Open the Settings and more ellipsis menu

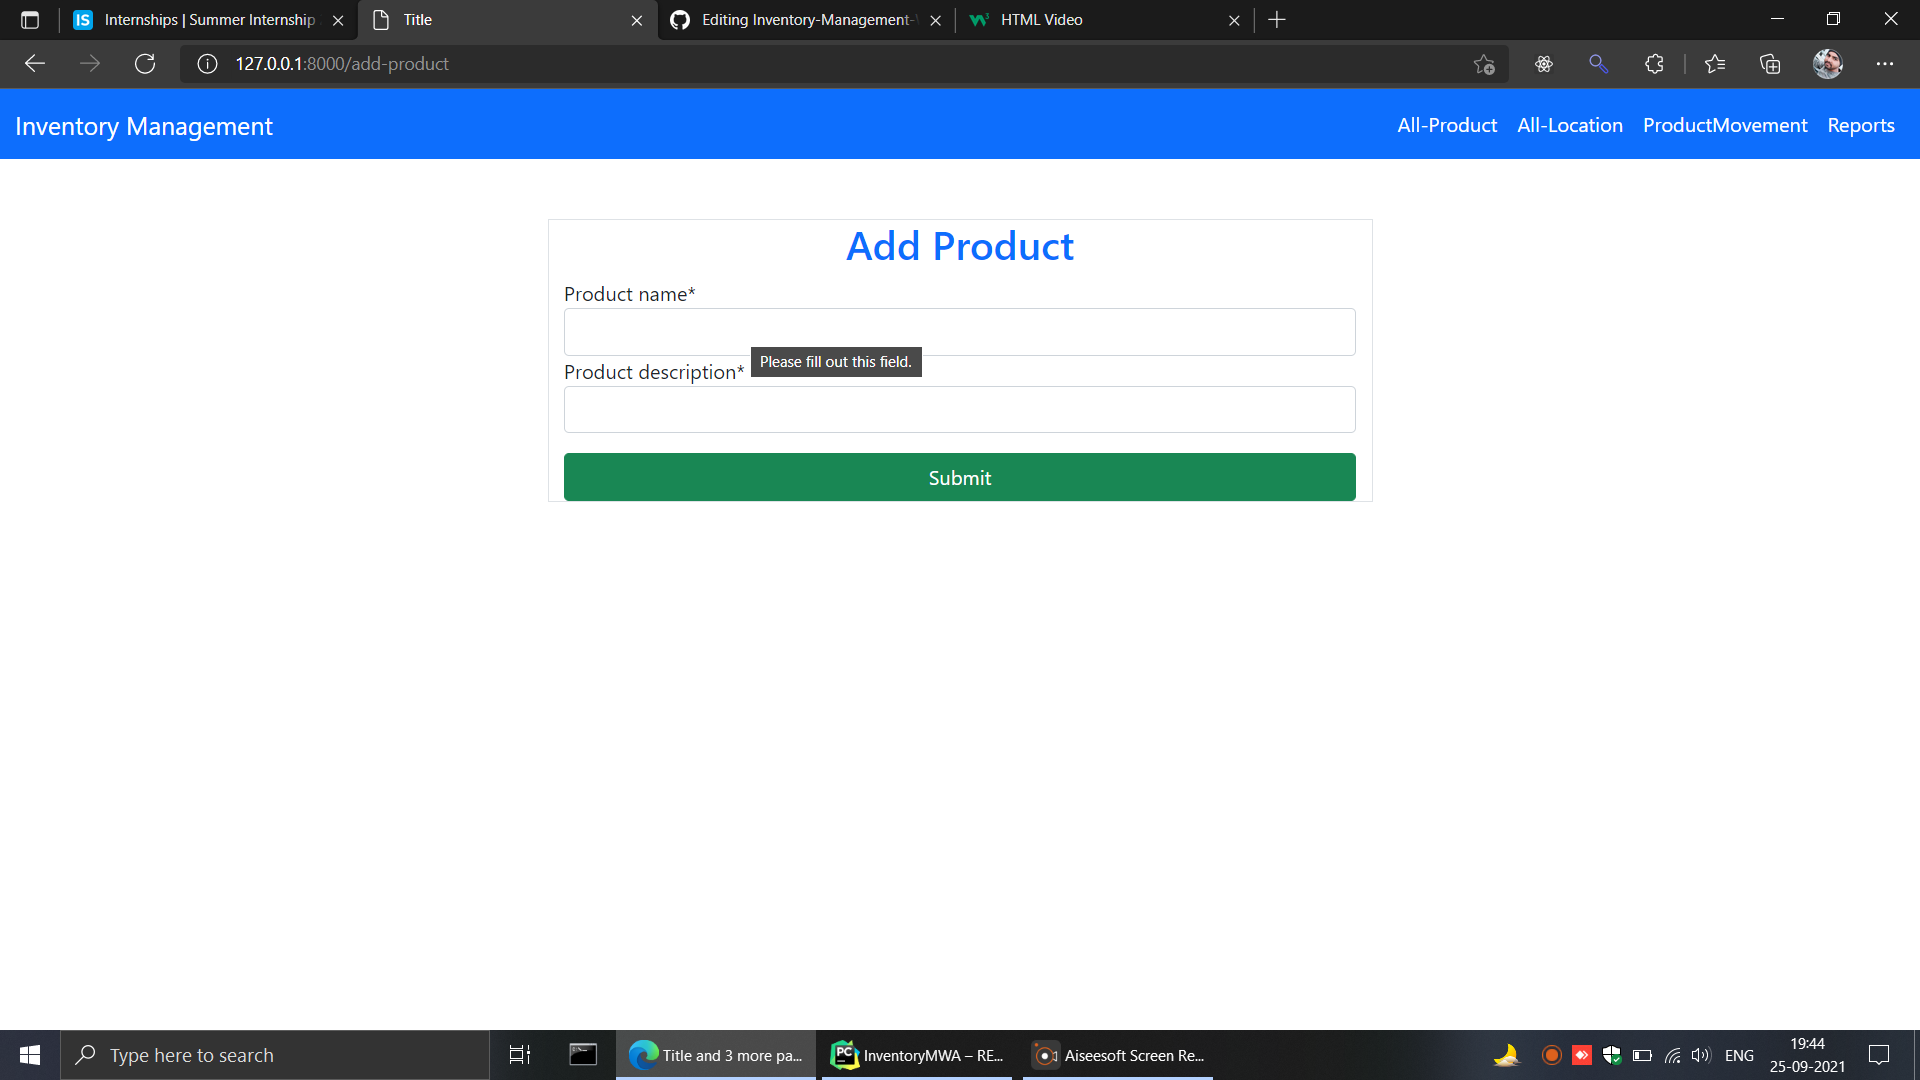1886,63
